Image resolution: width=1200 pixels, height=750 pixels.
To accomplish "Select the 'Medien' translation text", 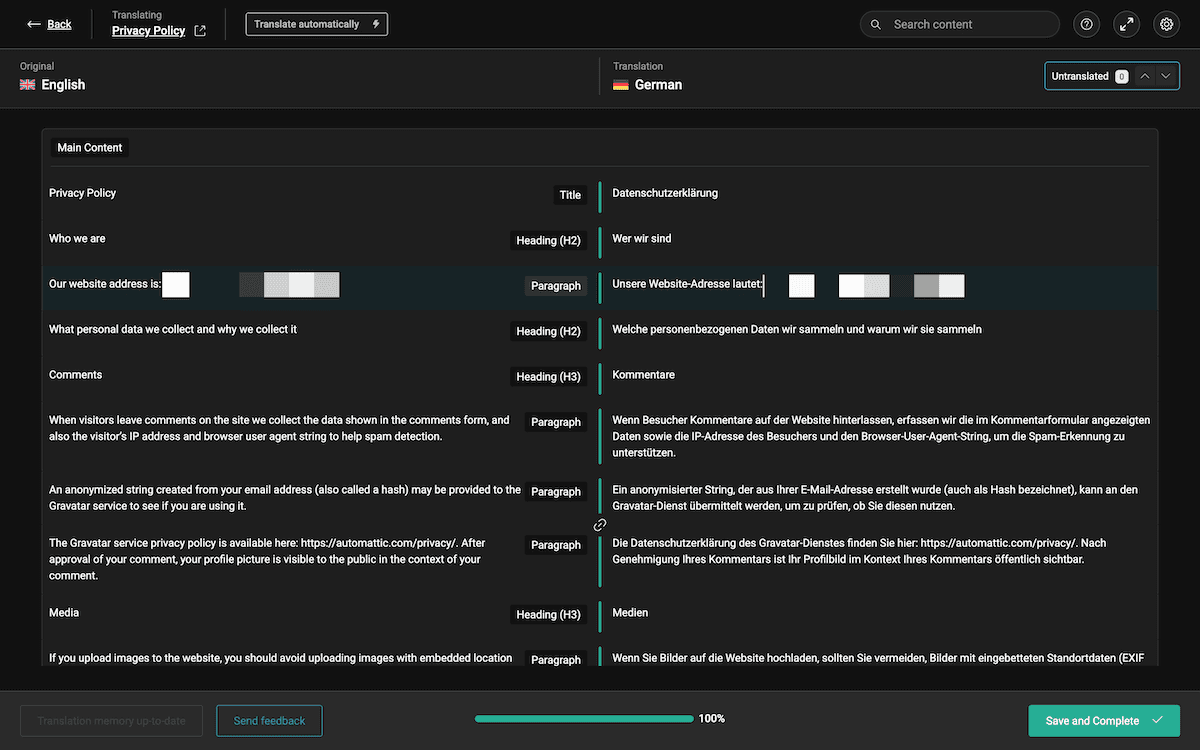I will point(631,613).
